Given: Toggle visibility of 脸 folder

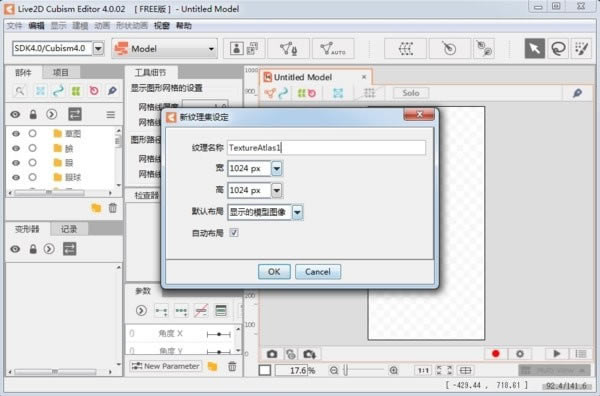Looking at the screenshot, I should (16, 148).
